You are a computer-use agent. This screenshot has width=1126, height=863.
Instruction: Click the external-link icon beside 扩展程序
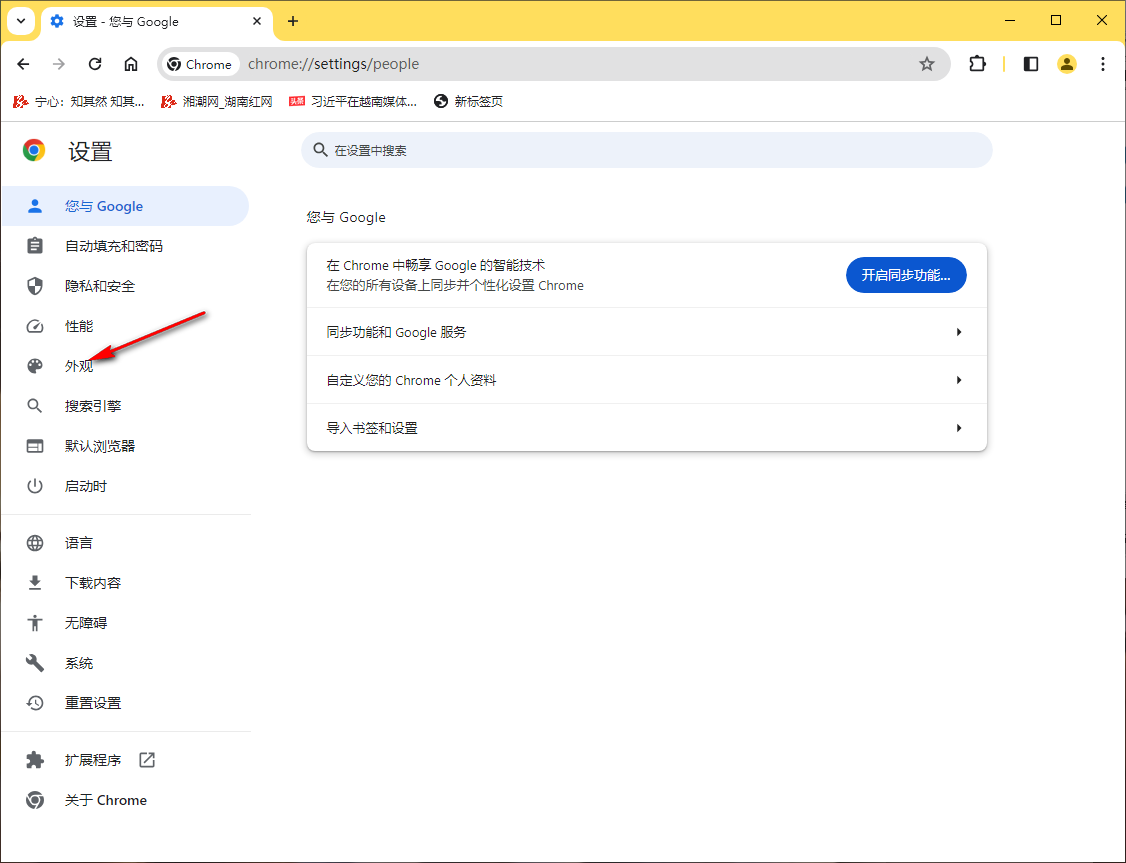tap(147, 760)
